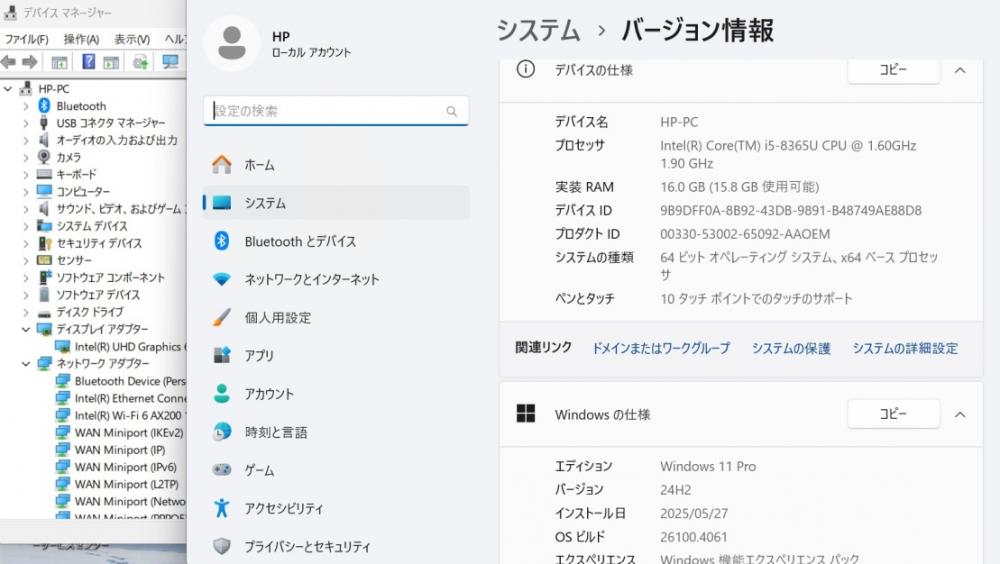Select WAN Miniport (IKEv2) entry
Viewport: 1000px width, 564px height.
click(x=129, y=433)
